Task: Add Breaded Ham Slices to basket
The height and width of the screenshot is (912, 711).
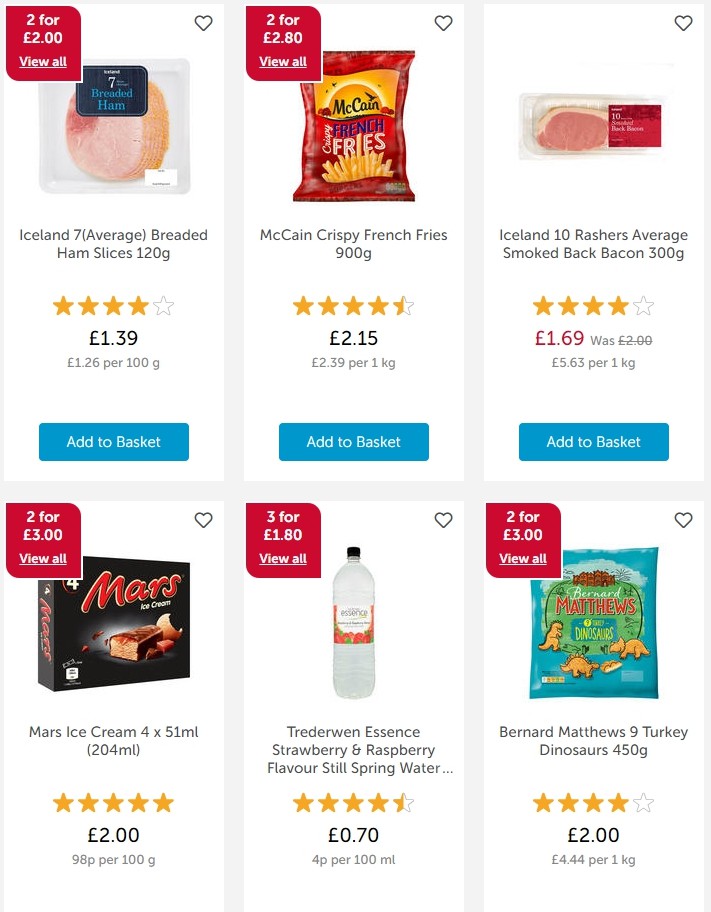Action: pos(113,441)
